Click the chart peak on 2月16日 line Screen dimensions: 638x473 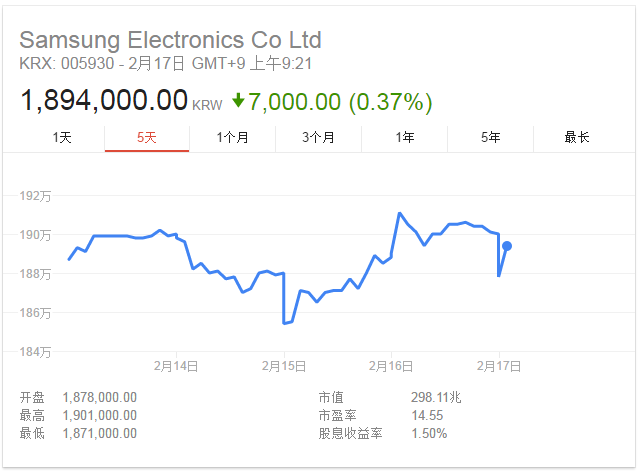coord(400,213)
